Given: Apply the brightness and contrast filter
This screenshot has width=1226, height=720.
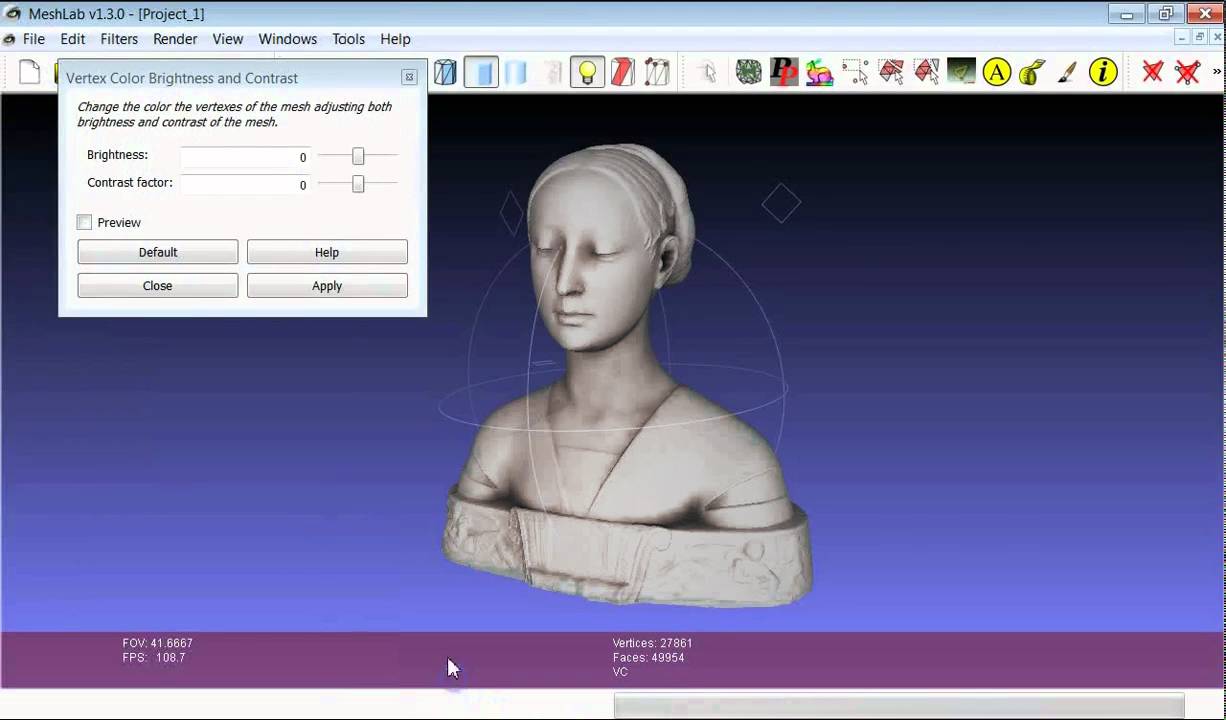Looking at the screenshot, I should [327, 285].
